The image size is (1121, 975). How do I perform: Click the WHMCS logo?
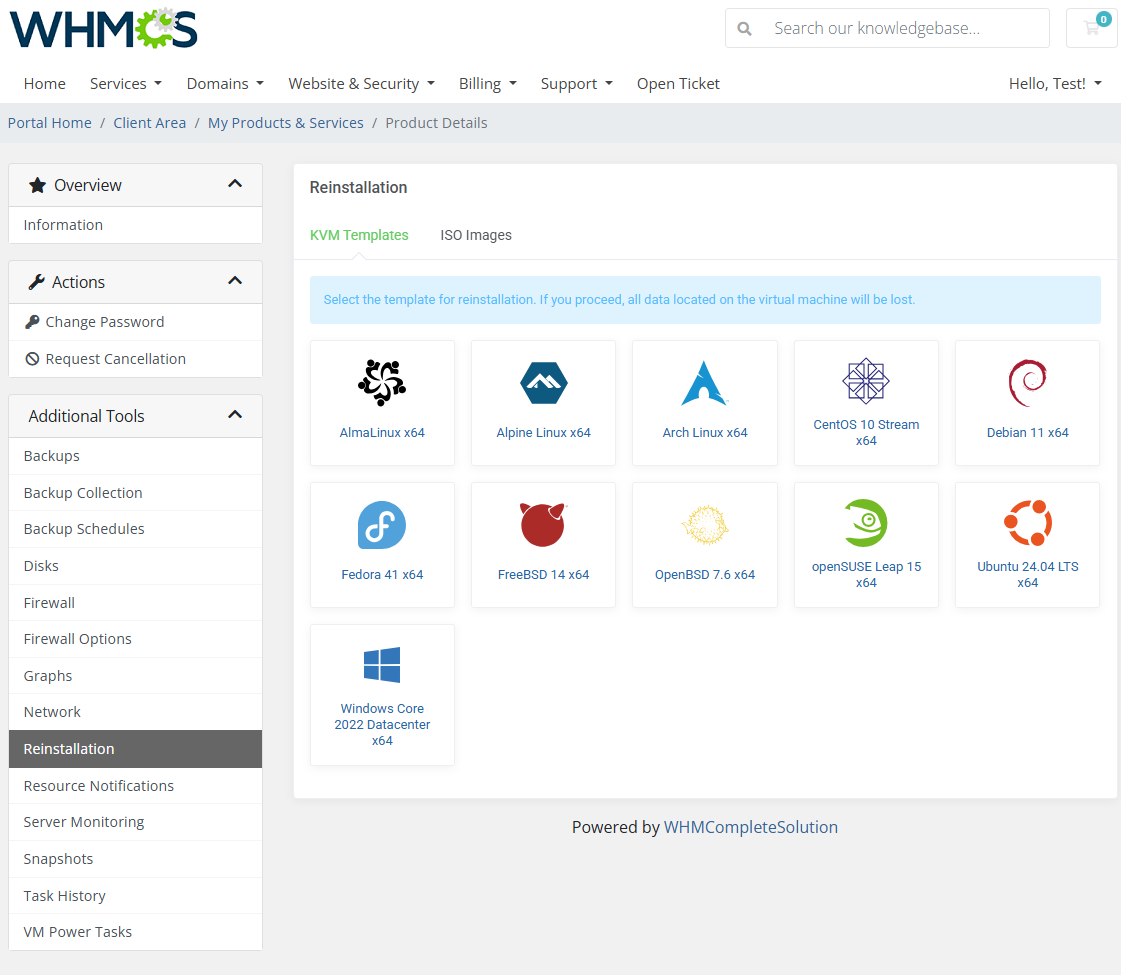click(x=104, y=29)
